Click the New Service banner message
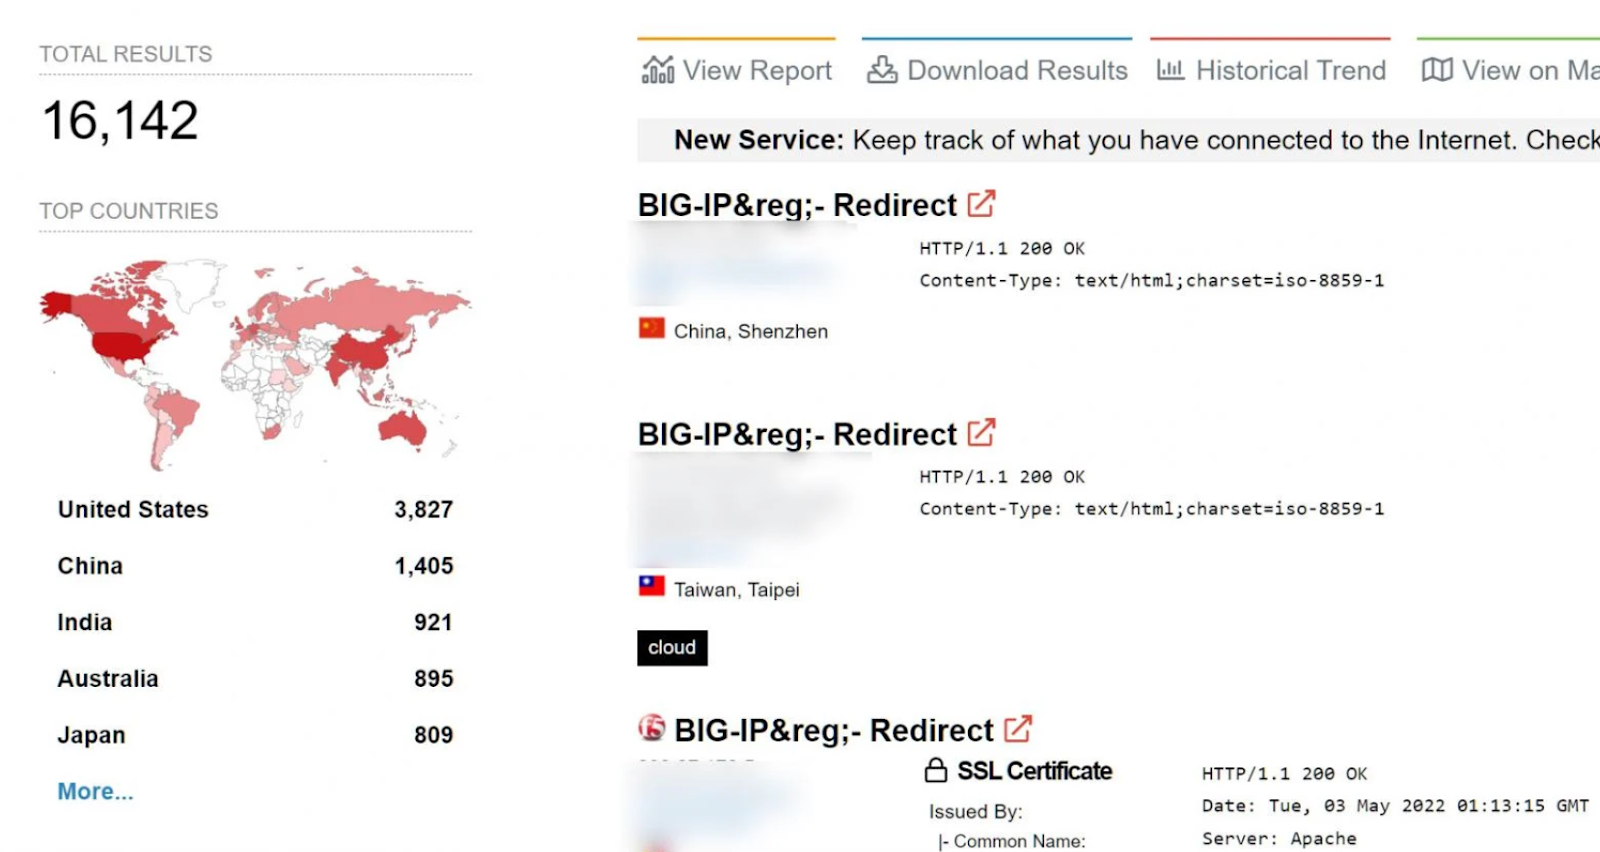This screenshot has width=1600, height=852. [1118, 140]
